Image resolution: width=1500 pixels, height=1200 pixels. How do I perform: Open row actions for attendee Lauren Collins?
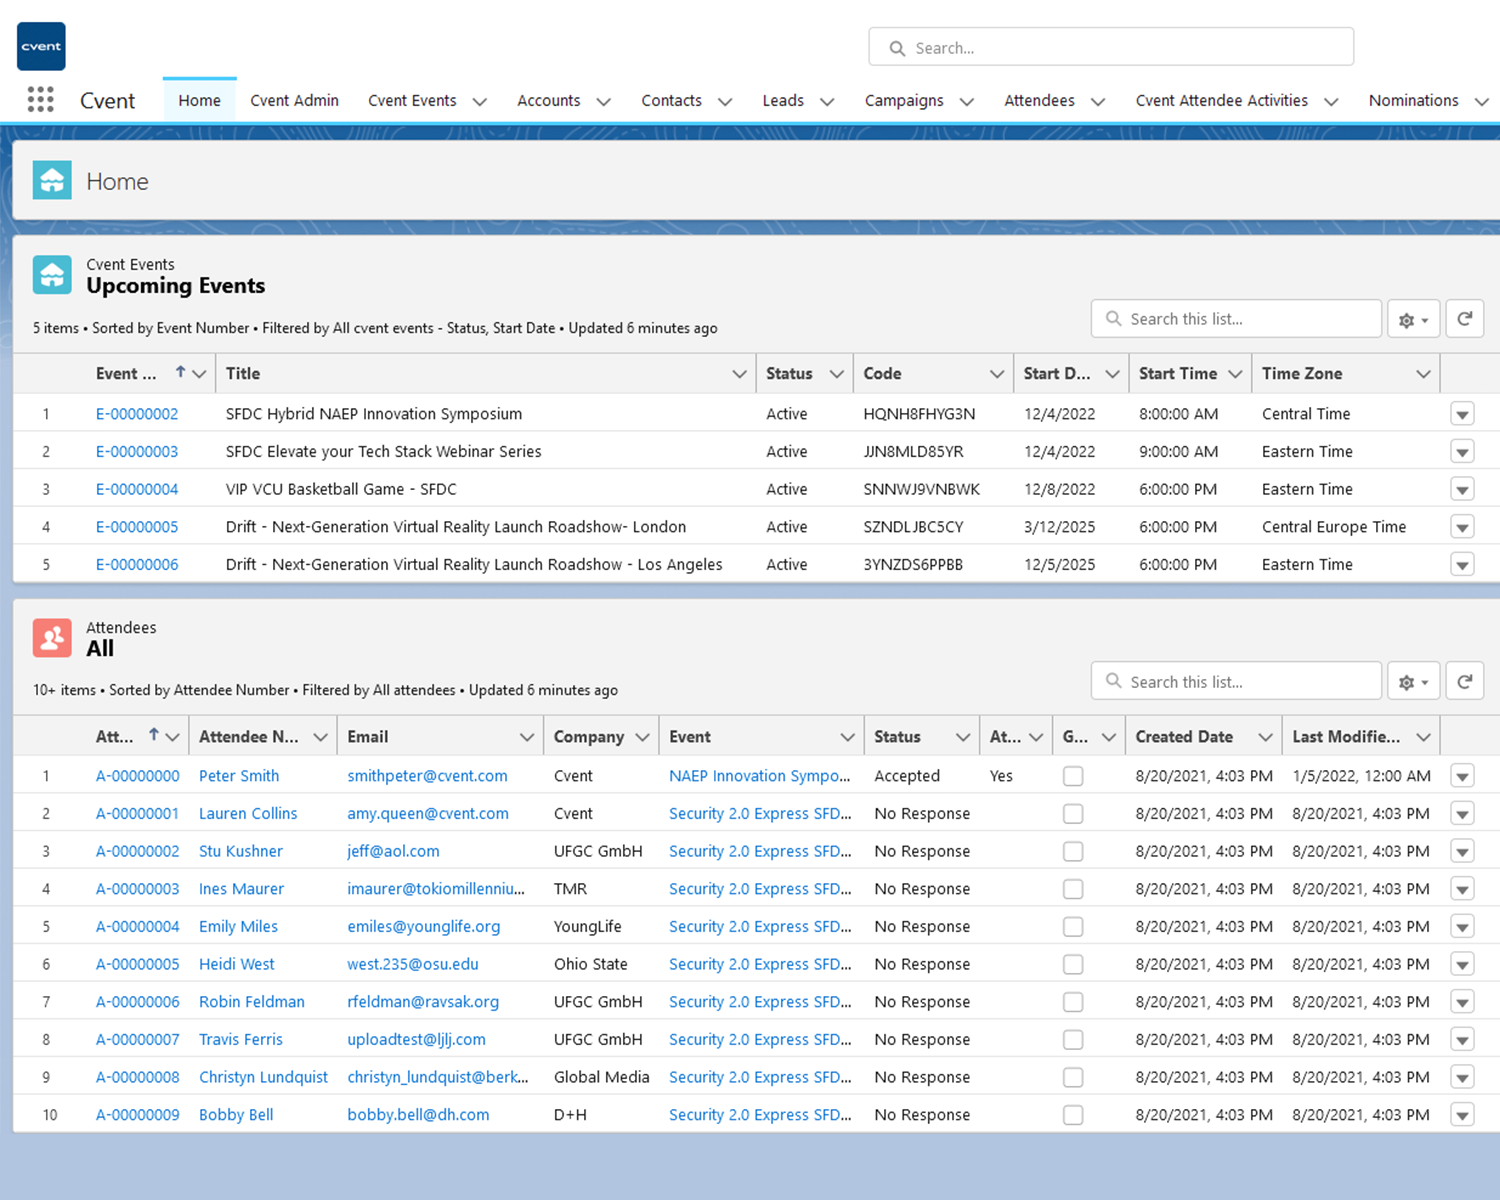pos(1462,814)
